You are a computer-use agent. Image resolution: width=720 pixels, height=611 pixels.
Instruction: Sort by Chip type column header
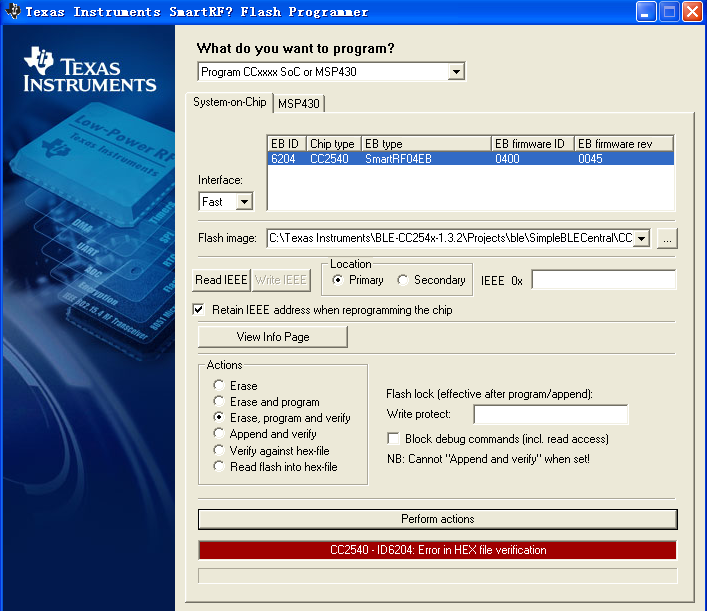[x=333, y=144]
